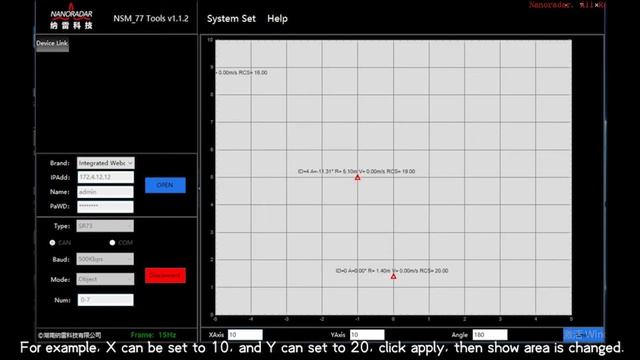Click the YAxis input field
Viewport: 640px width, 360px height.
[x=367, y=335]
